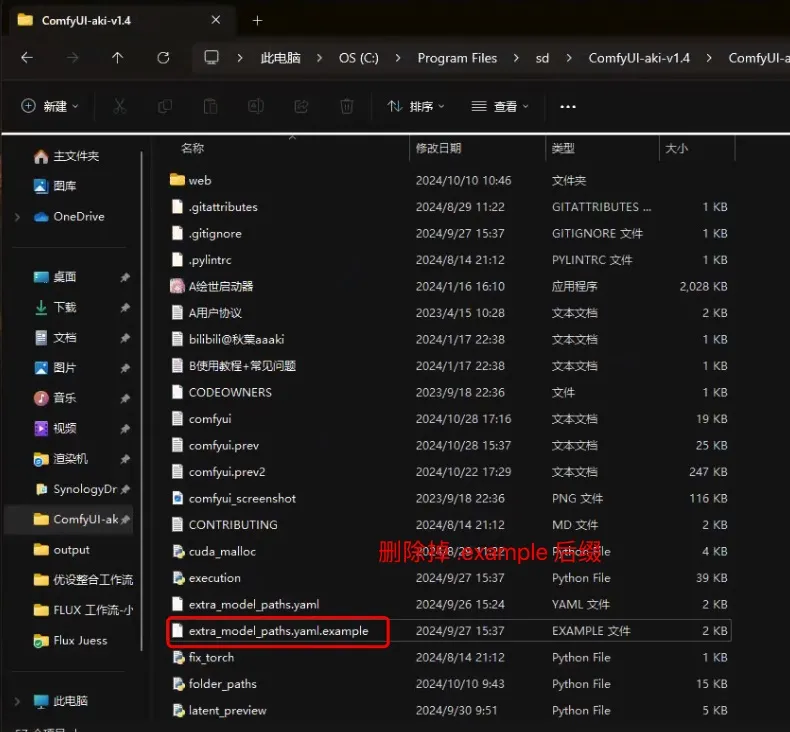Navigate to OS (C:) breadcrumb

click(x=359, y=58)
